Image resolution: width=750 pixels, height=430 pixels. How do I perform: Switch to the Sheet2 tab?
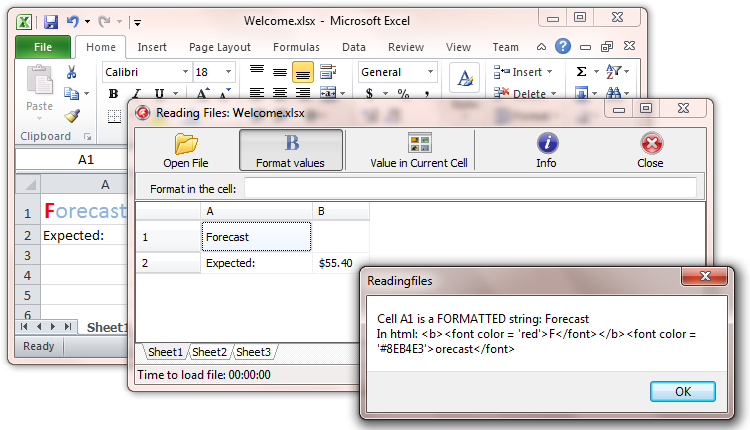(209, 352)
